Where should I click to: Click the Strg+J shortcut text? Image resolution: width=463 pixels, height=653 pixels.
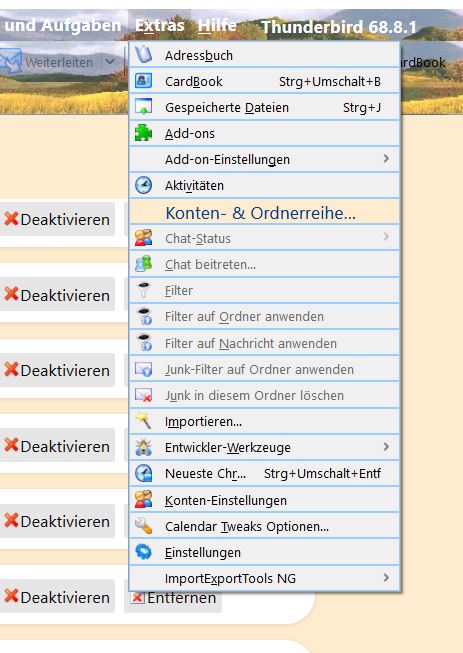(361, 107)
